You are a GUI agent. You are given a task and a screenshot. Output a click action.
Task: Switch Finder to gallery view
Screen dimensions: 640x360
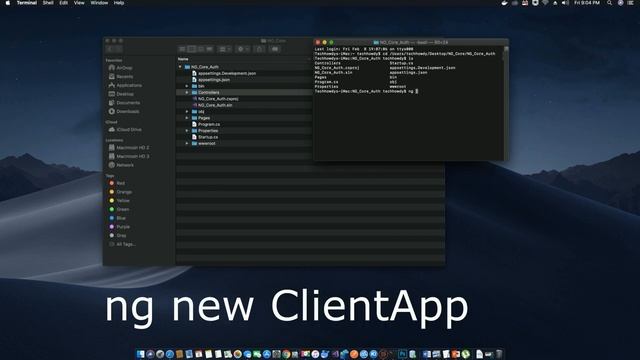(209, 49)
